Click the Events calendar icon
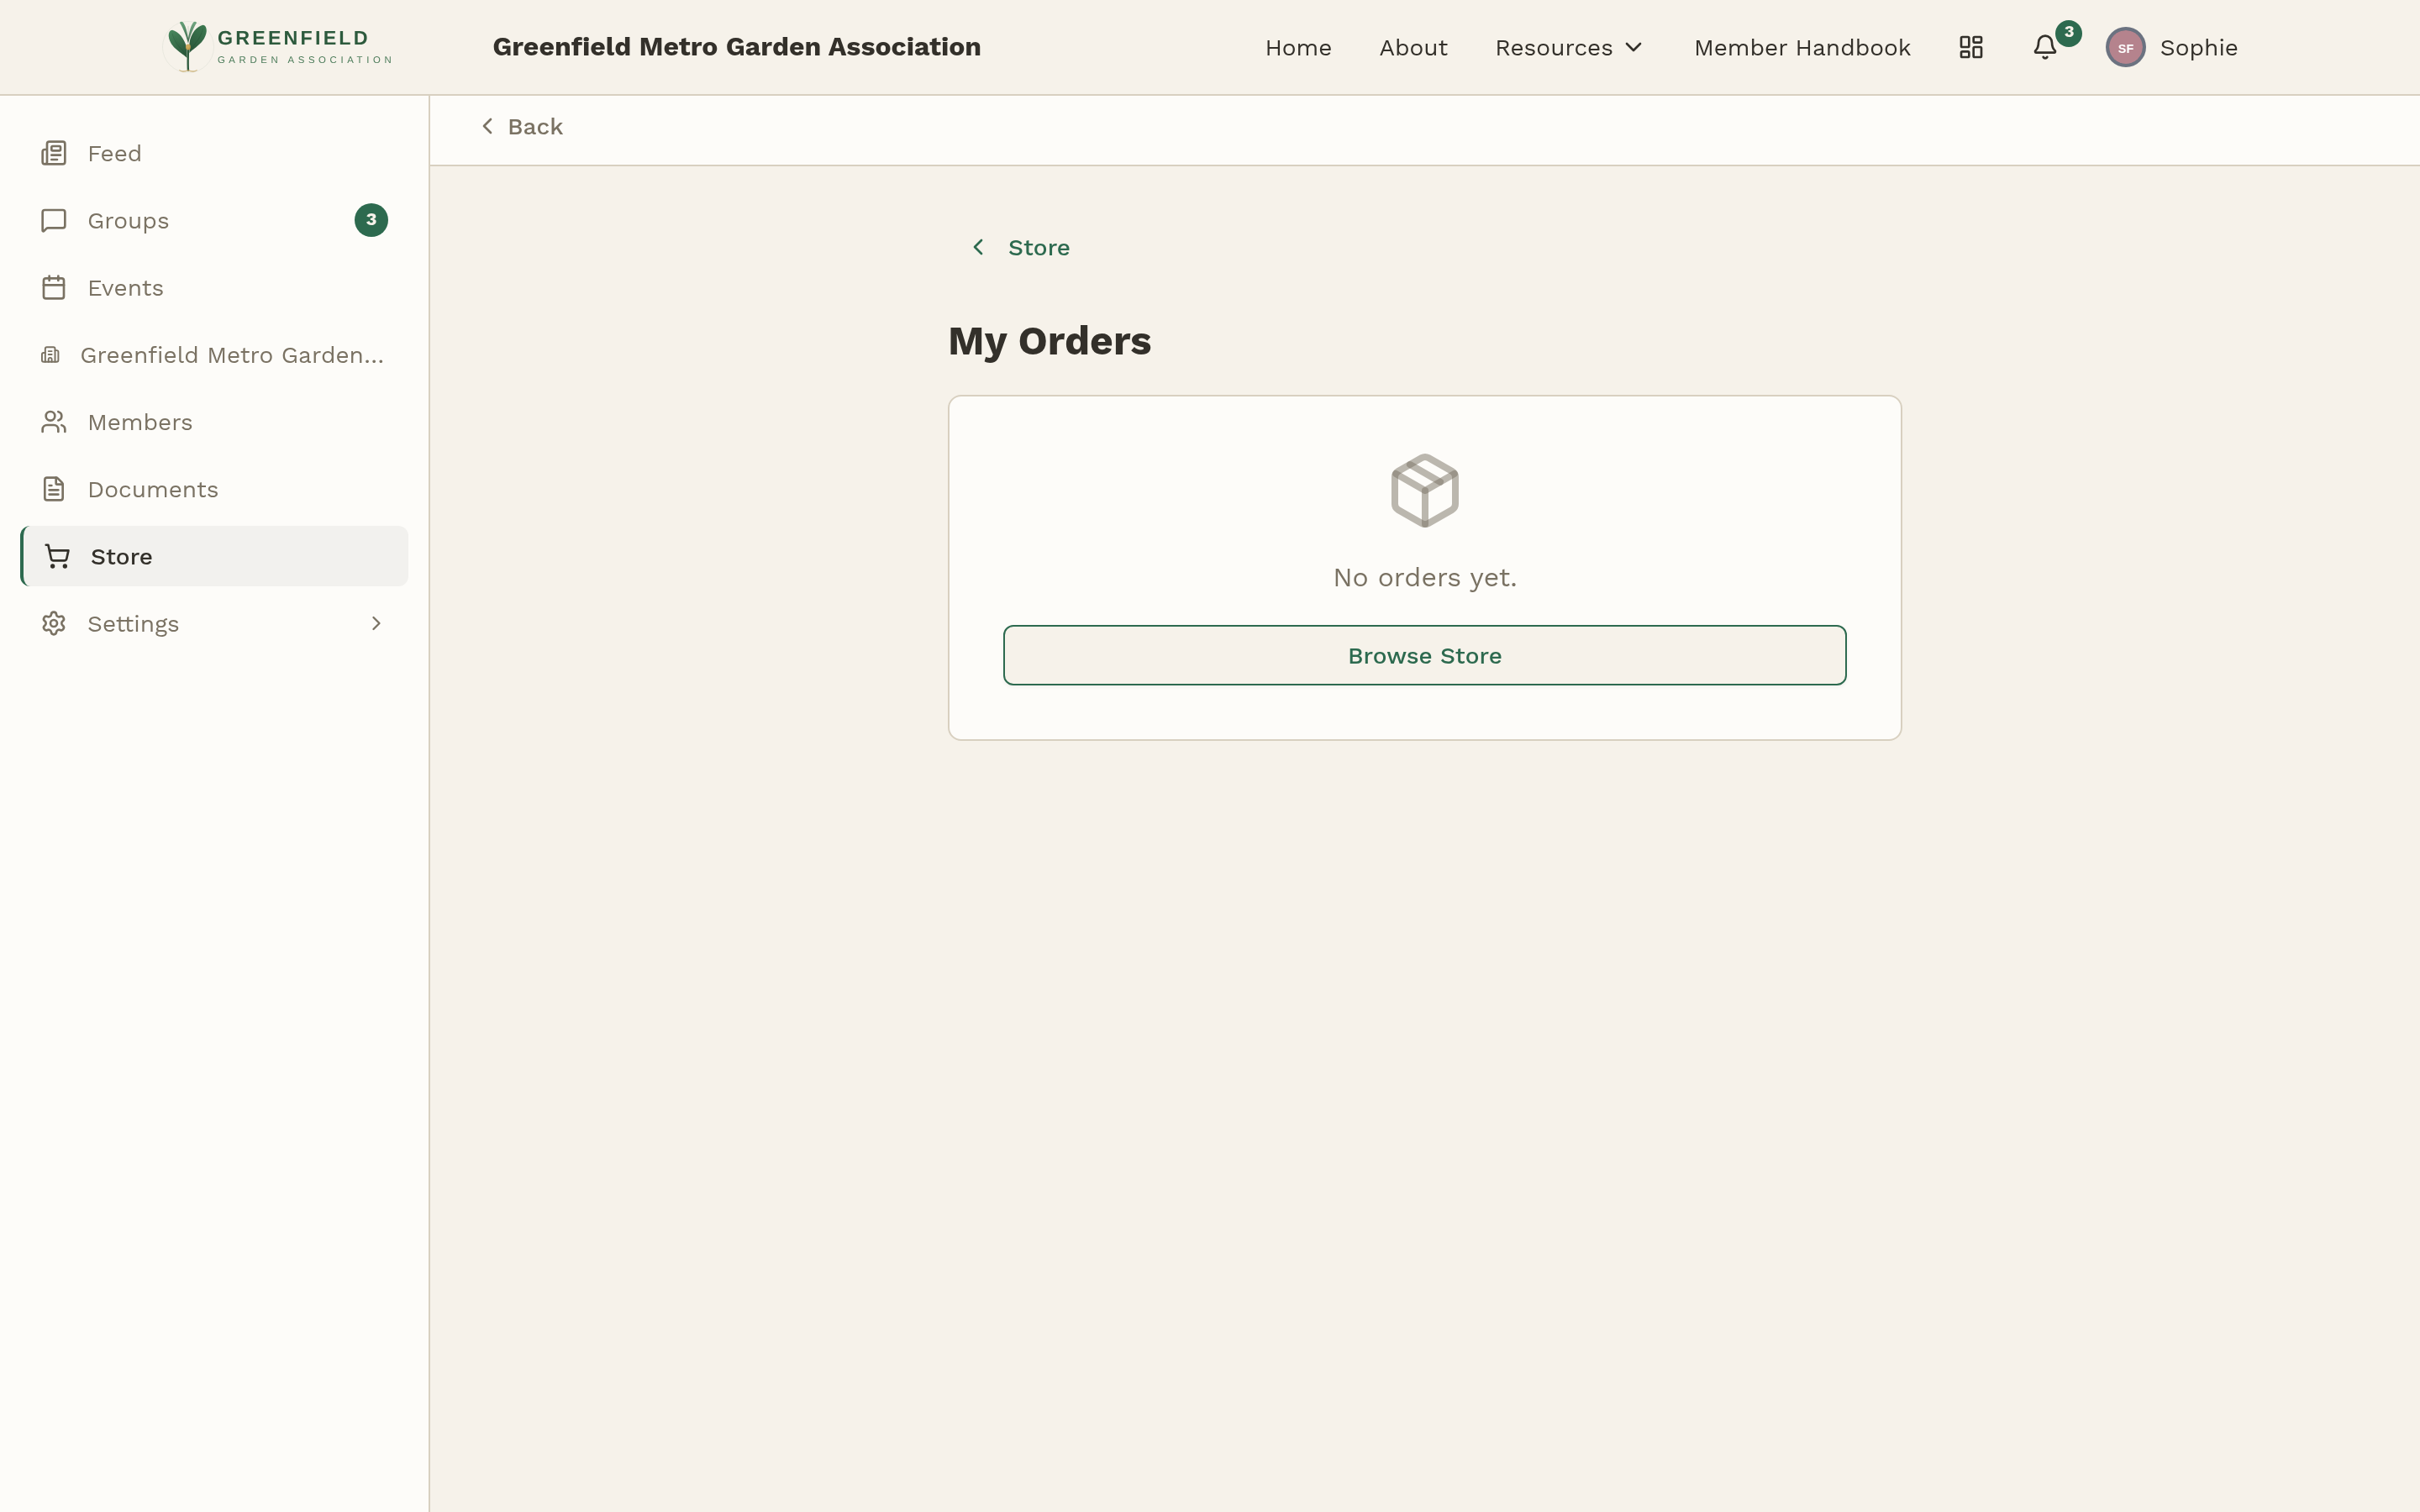The image size is (2420, 1512). tap(54, 287)
